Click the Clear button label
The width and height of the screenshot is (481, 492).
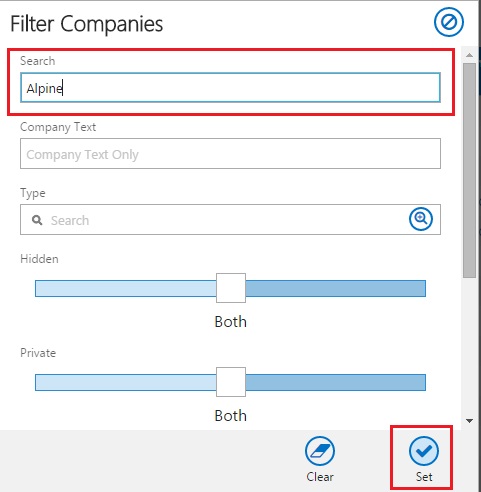pos(320,477)
